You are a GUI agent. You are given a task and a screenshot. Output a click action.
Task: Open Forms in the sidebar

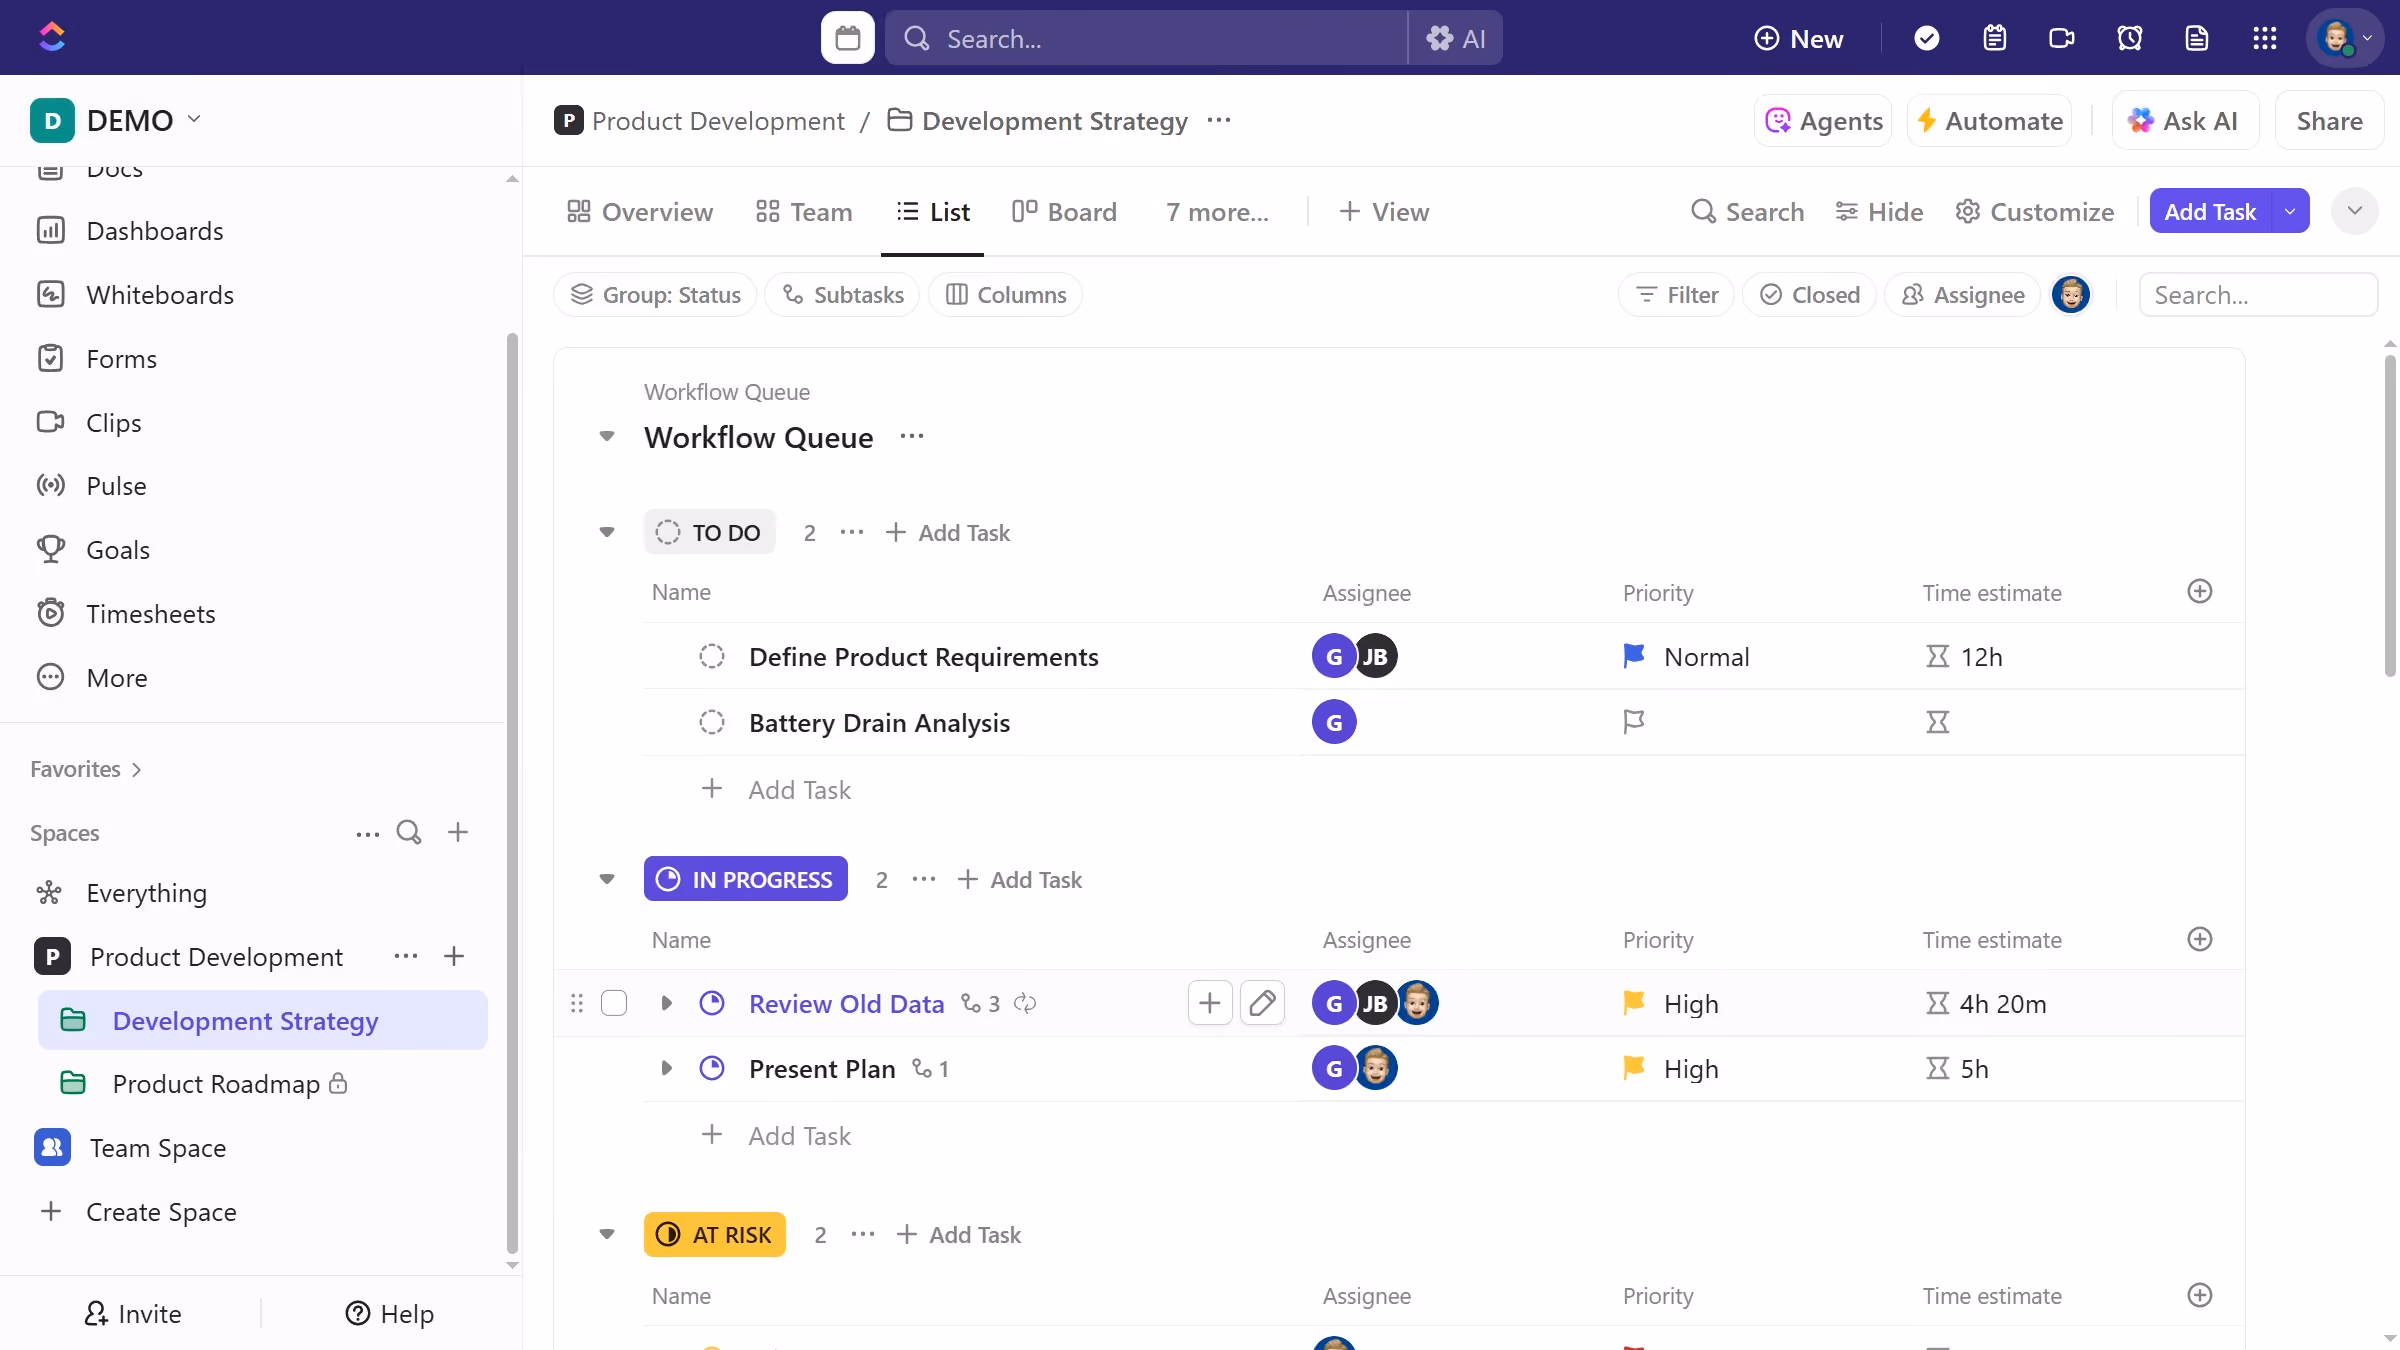tap(121, 359)
